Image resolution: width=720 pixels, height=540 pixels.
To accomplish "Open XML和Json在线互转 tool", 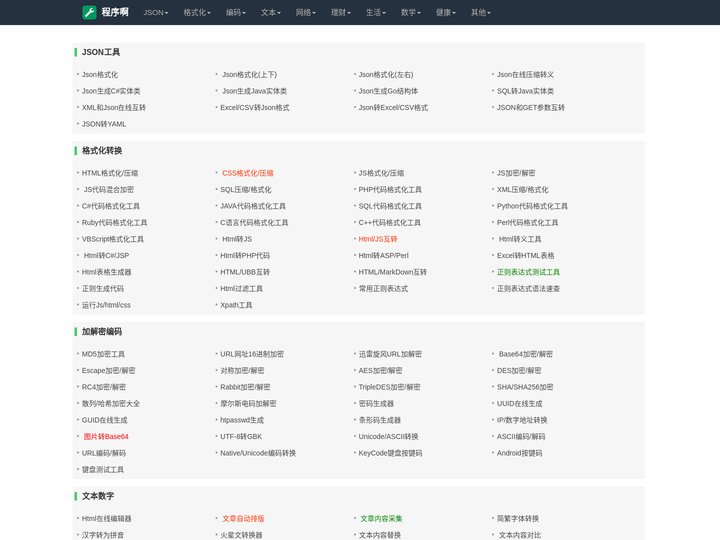I will [x=113, y=107].
